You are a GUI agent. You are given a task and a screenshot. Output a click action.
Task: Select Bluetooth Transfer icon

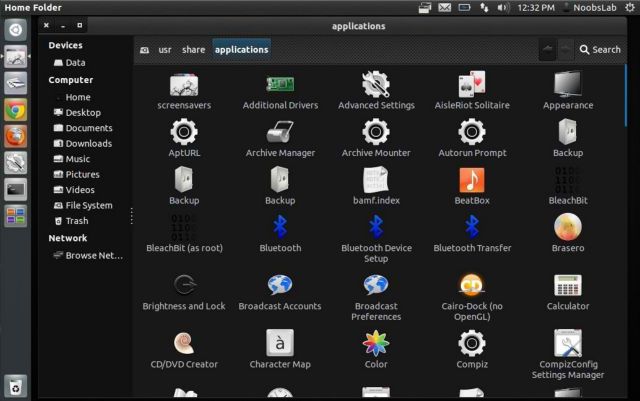pos(472,227)
